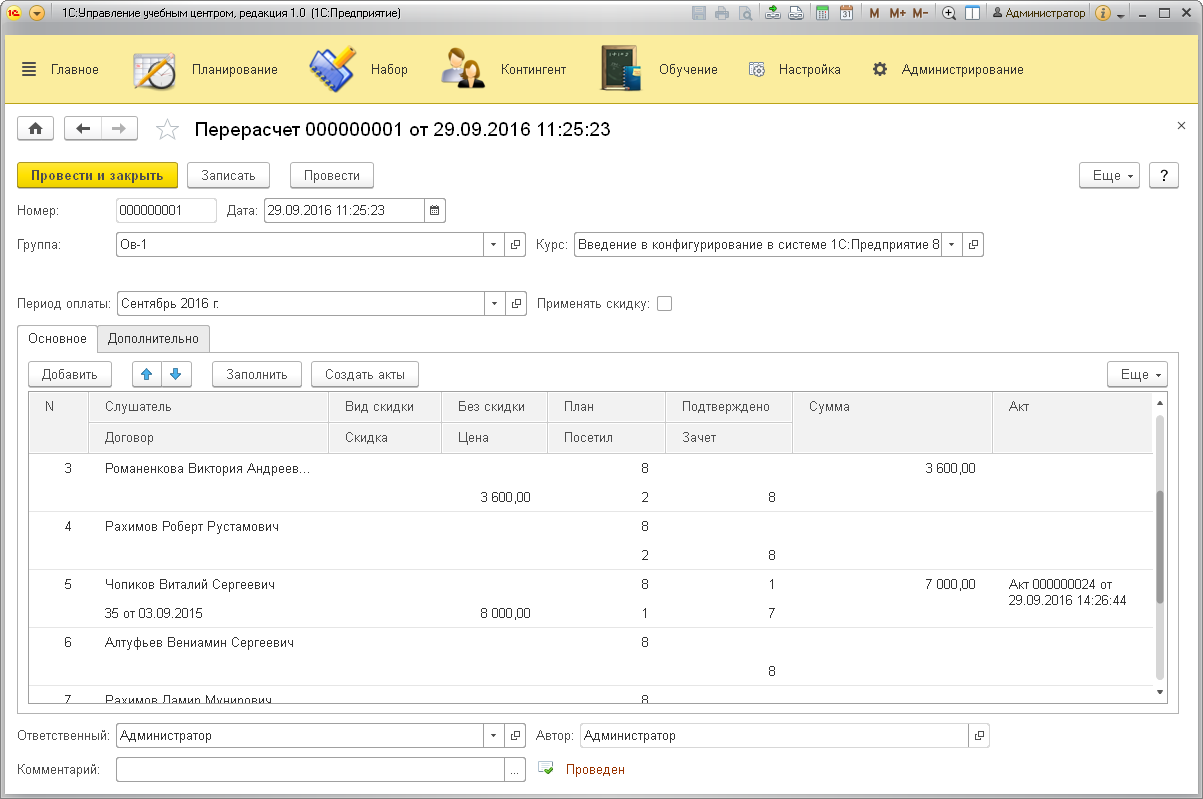1203x799 pixels.
Task: Open the Ответственный dropdown list
Action: (495, 736)
